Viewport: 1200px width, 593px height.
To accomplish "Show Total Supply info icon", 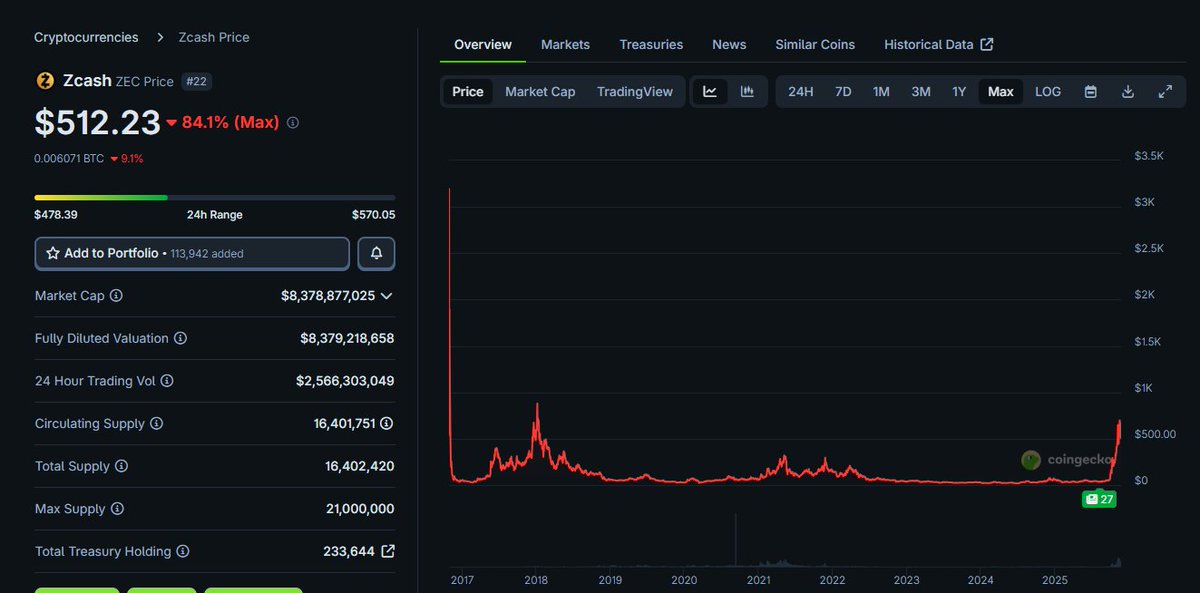I will 121,466.
